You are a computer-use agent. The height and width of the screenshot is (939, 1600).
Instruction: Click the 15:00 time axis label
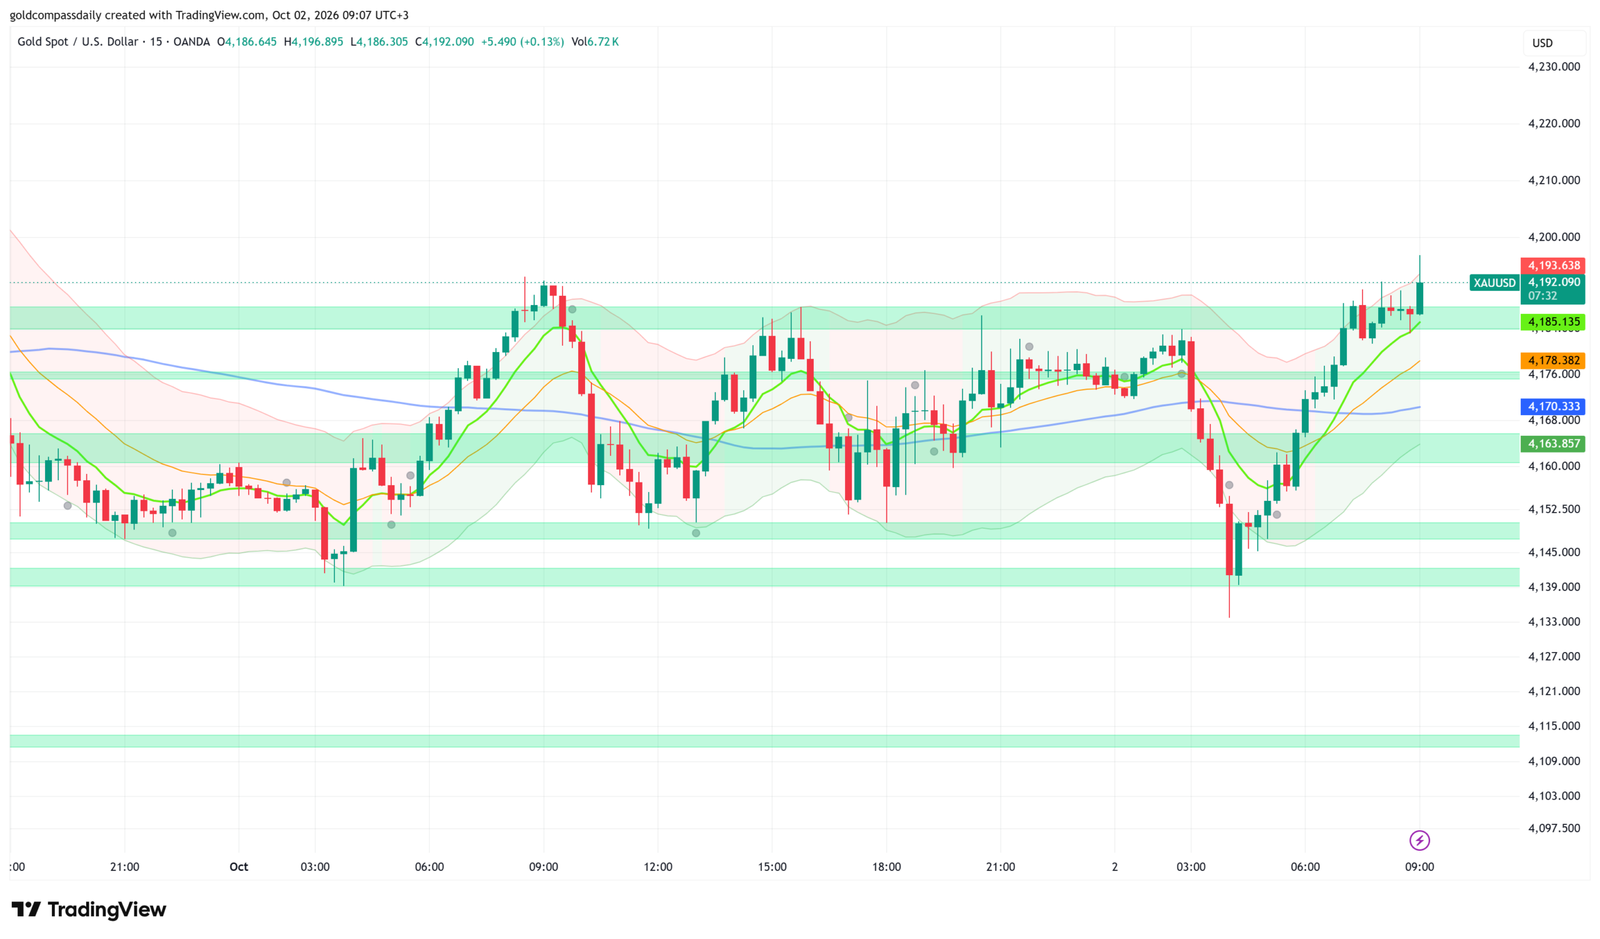tap(772, 867)
